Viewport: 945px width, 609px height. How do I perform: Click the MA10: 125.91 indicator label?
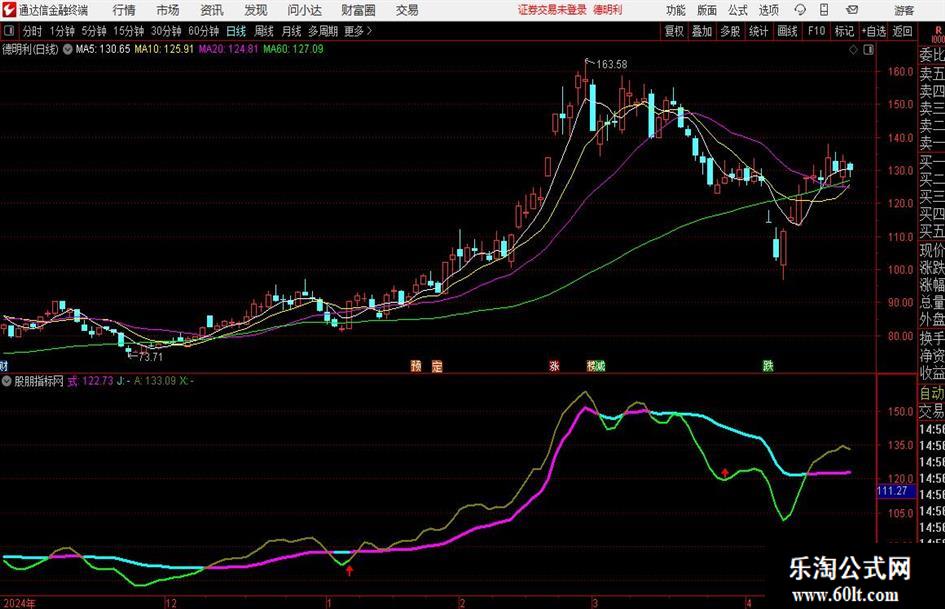click(x=164, y=49)
